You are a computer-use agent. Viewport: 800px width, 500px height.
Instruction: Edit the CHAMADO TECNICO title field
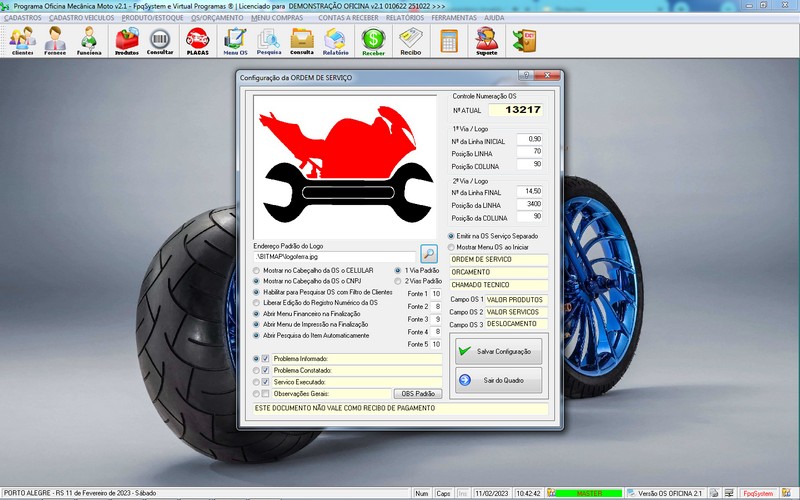click(498, 285)
